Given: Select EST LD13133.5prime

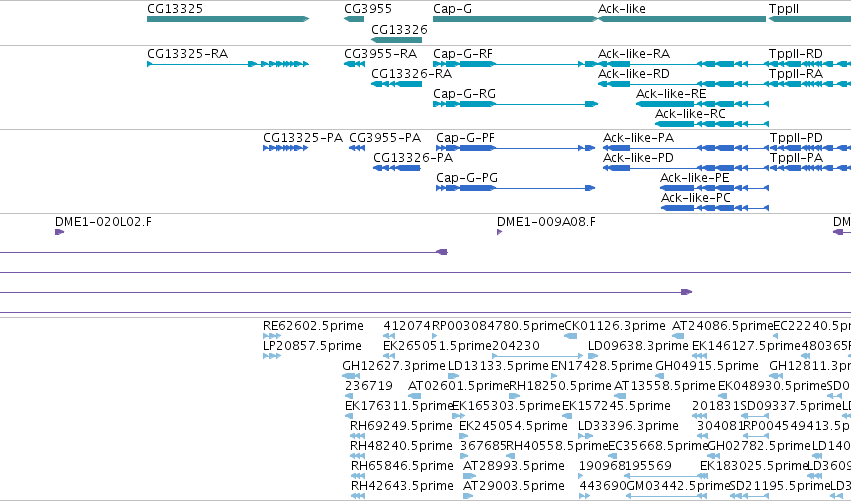Looking at the screenshot, I should 454,376.
